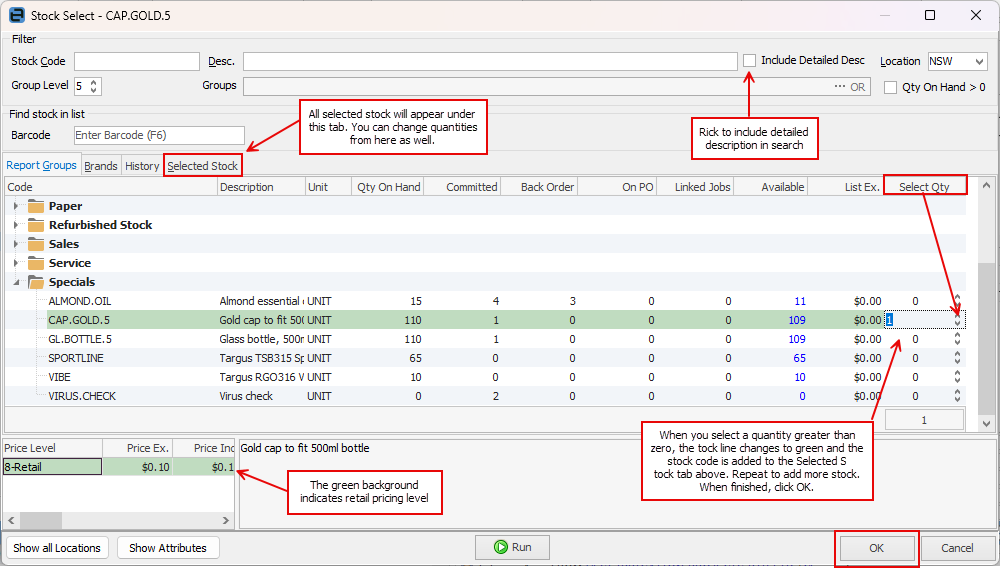Click price panel scroll-left arrow
Viewport: 1000px width, 568px height.
click(x=11, y=521)
